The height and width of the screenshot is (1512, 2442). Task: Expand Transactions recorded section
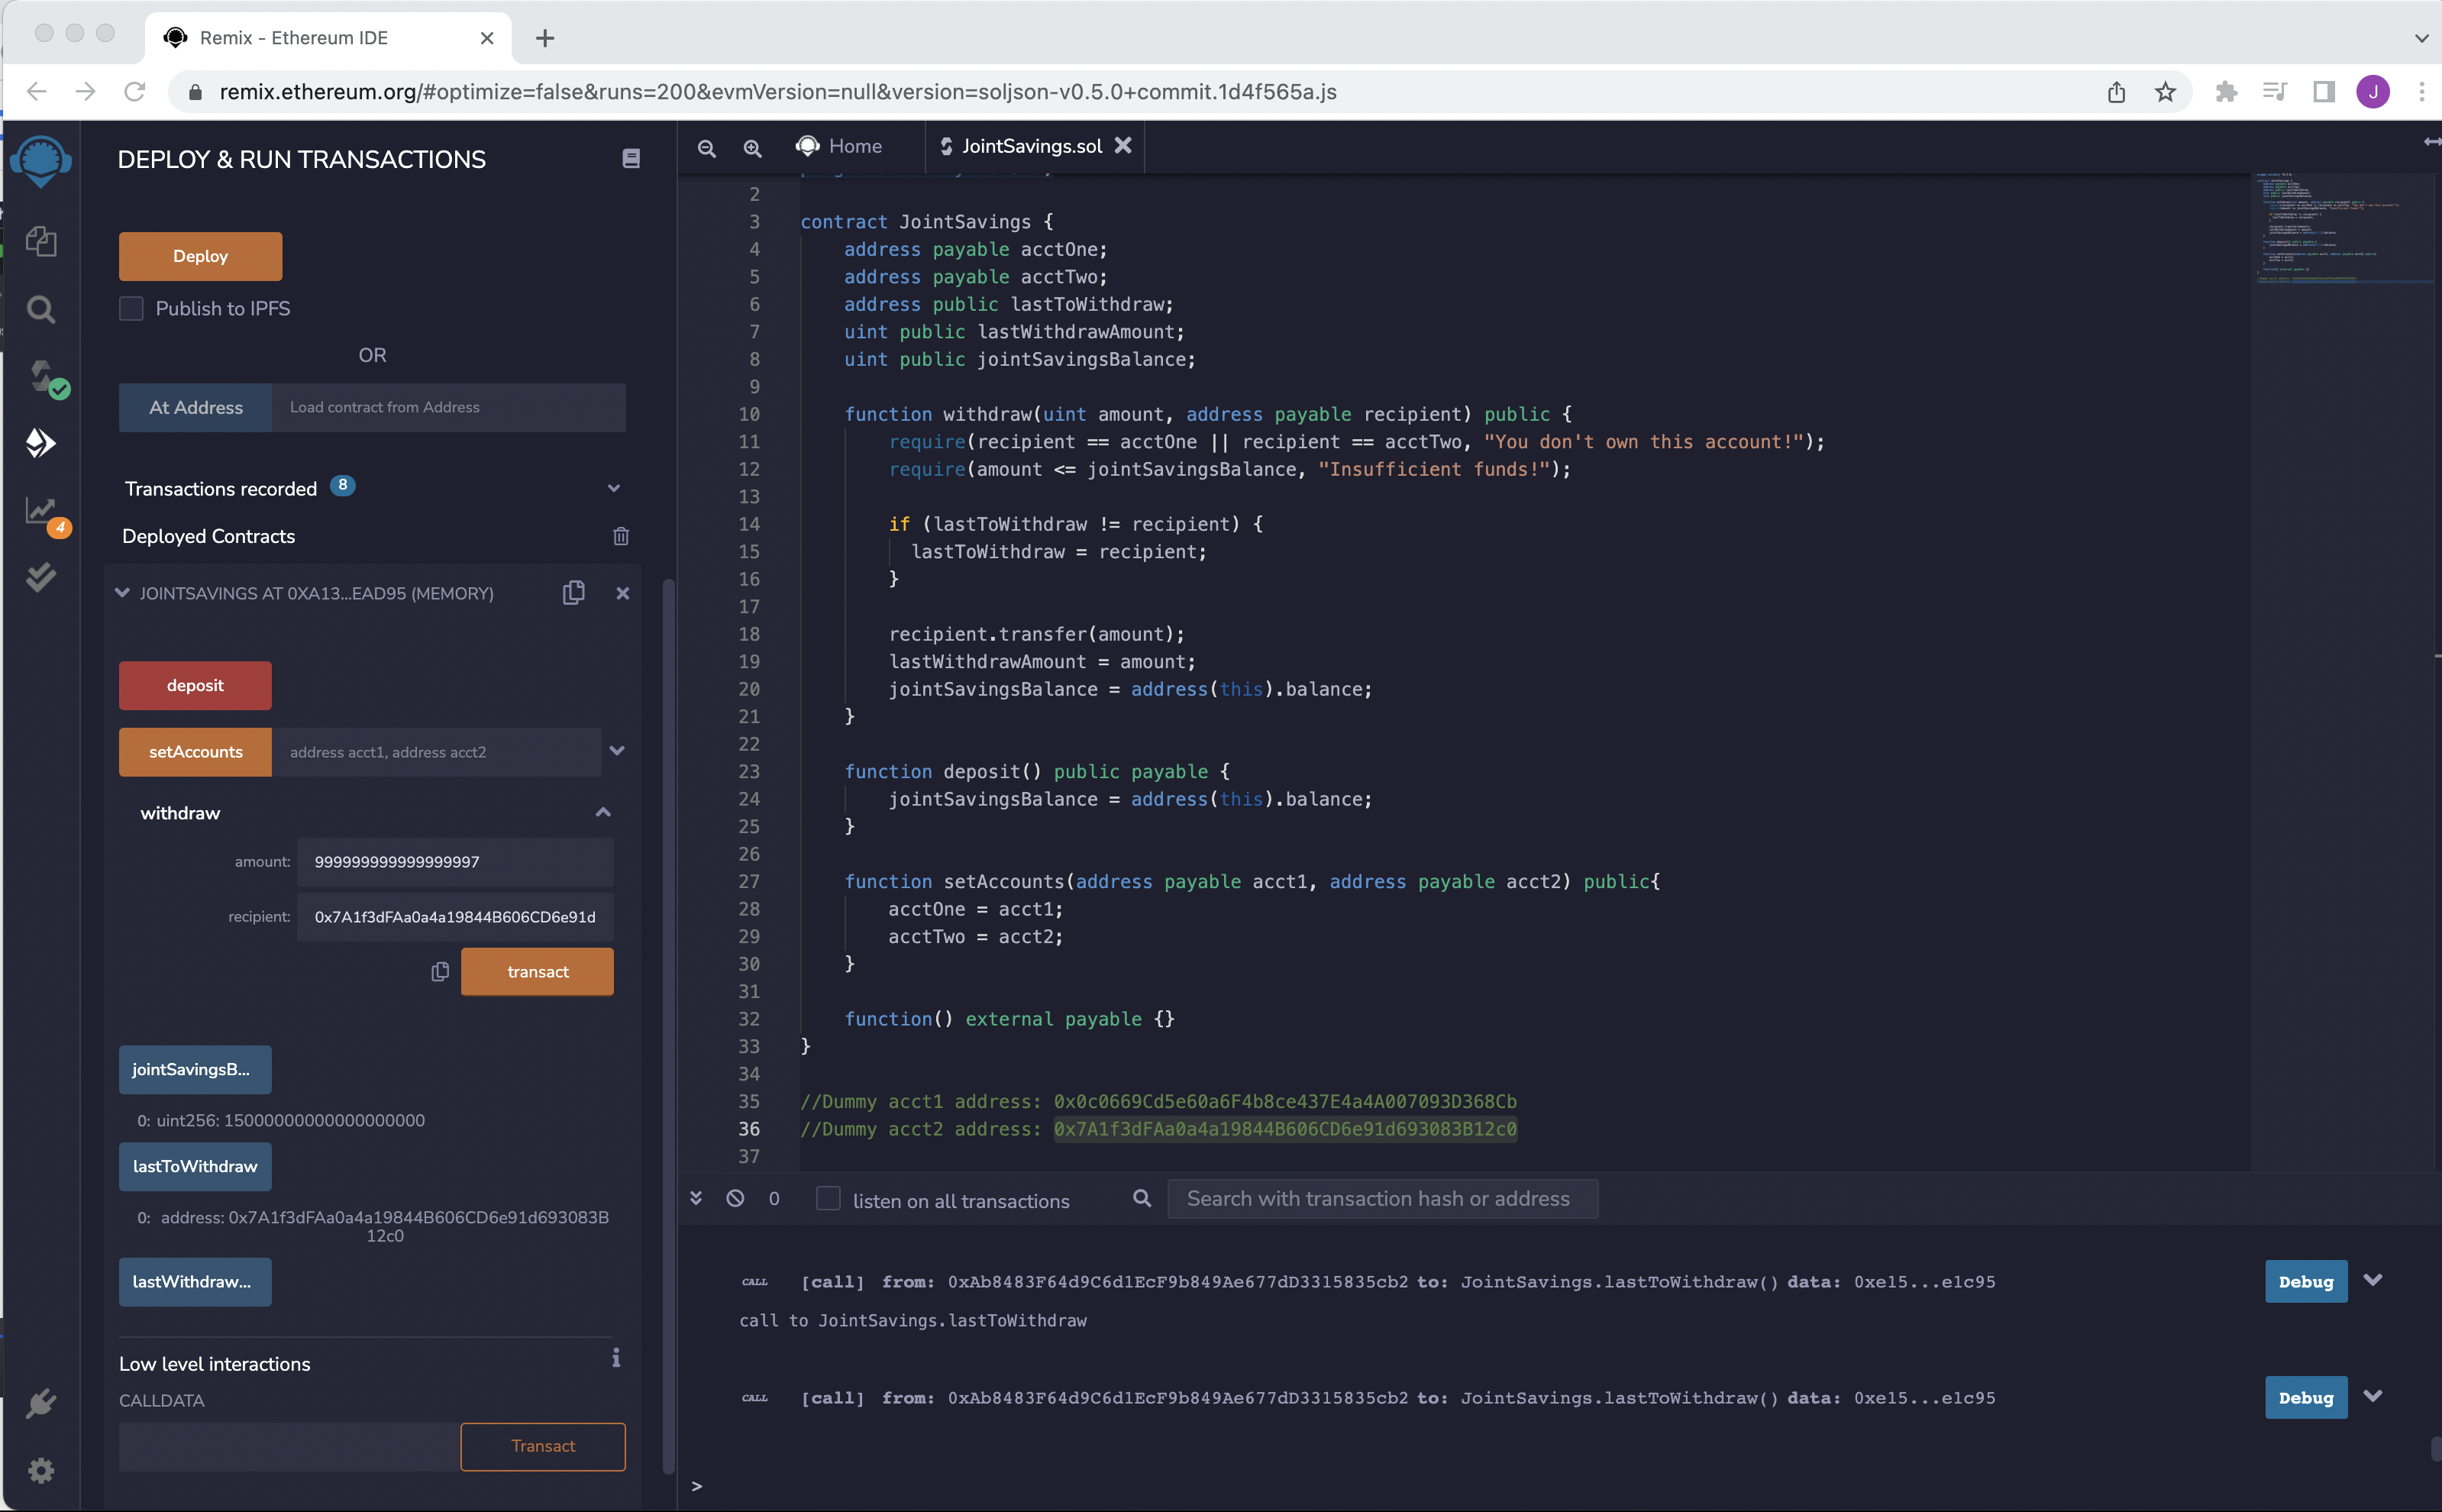614,488
